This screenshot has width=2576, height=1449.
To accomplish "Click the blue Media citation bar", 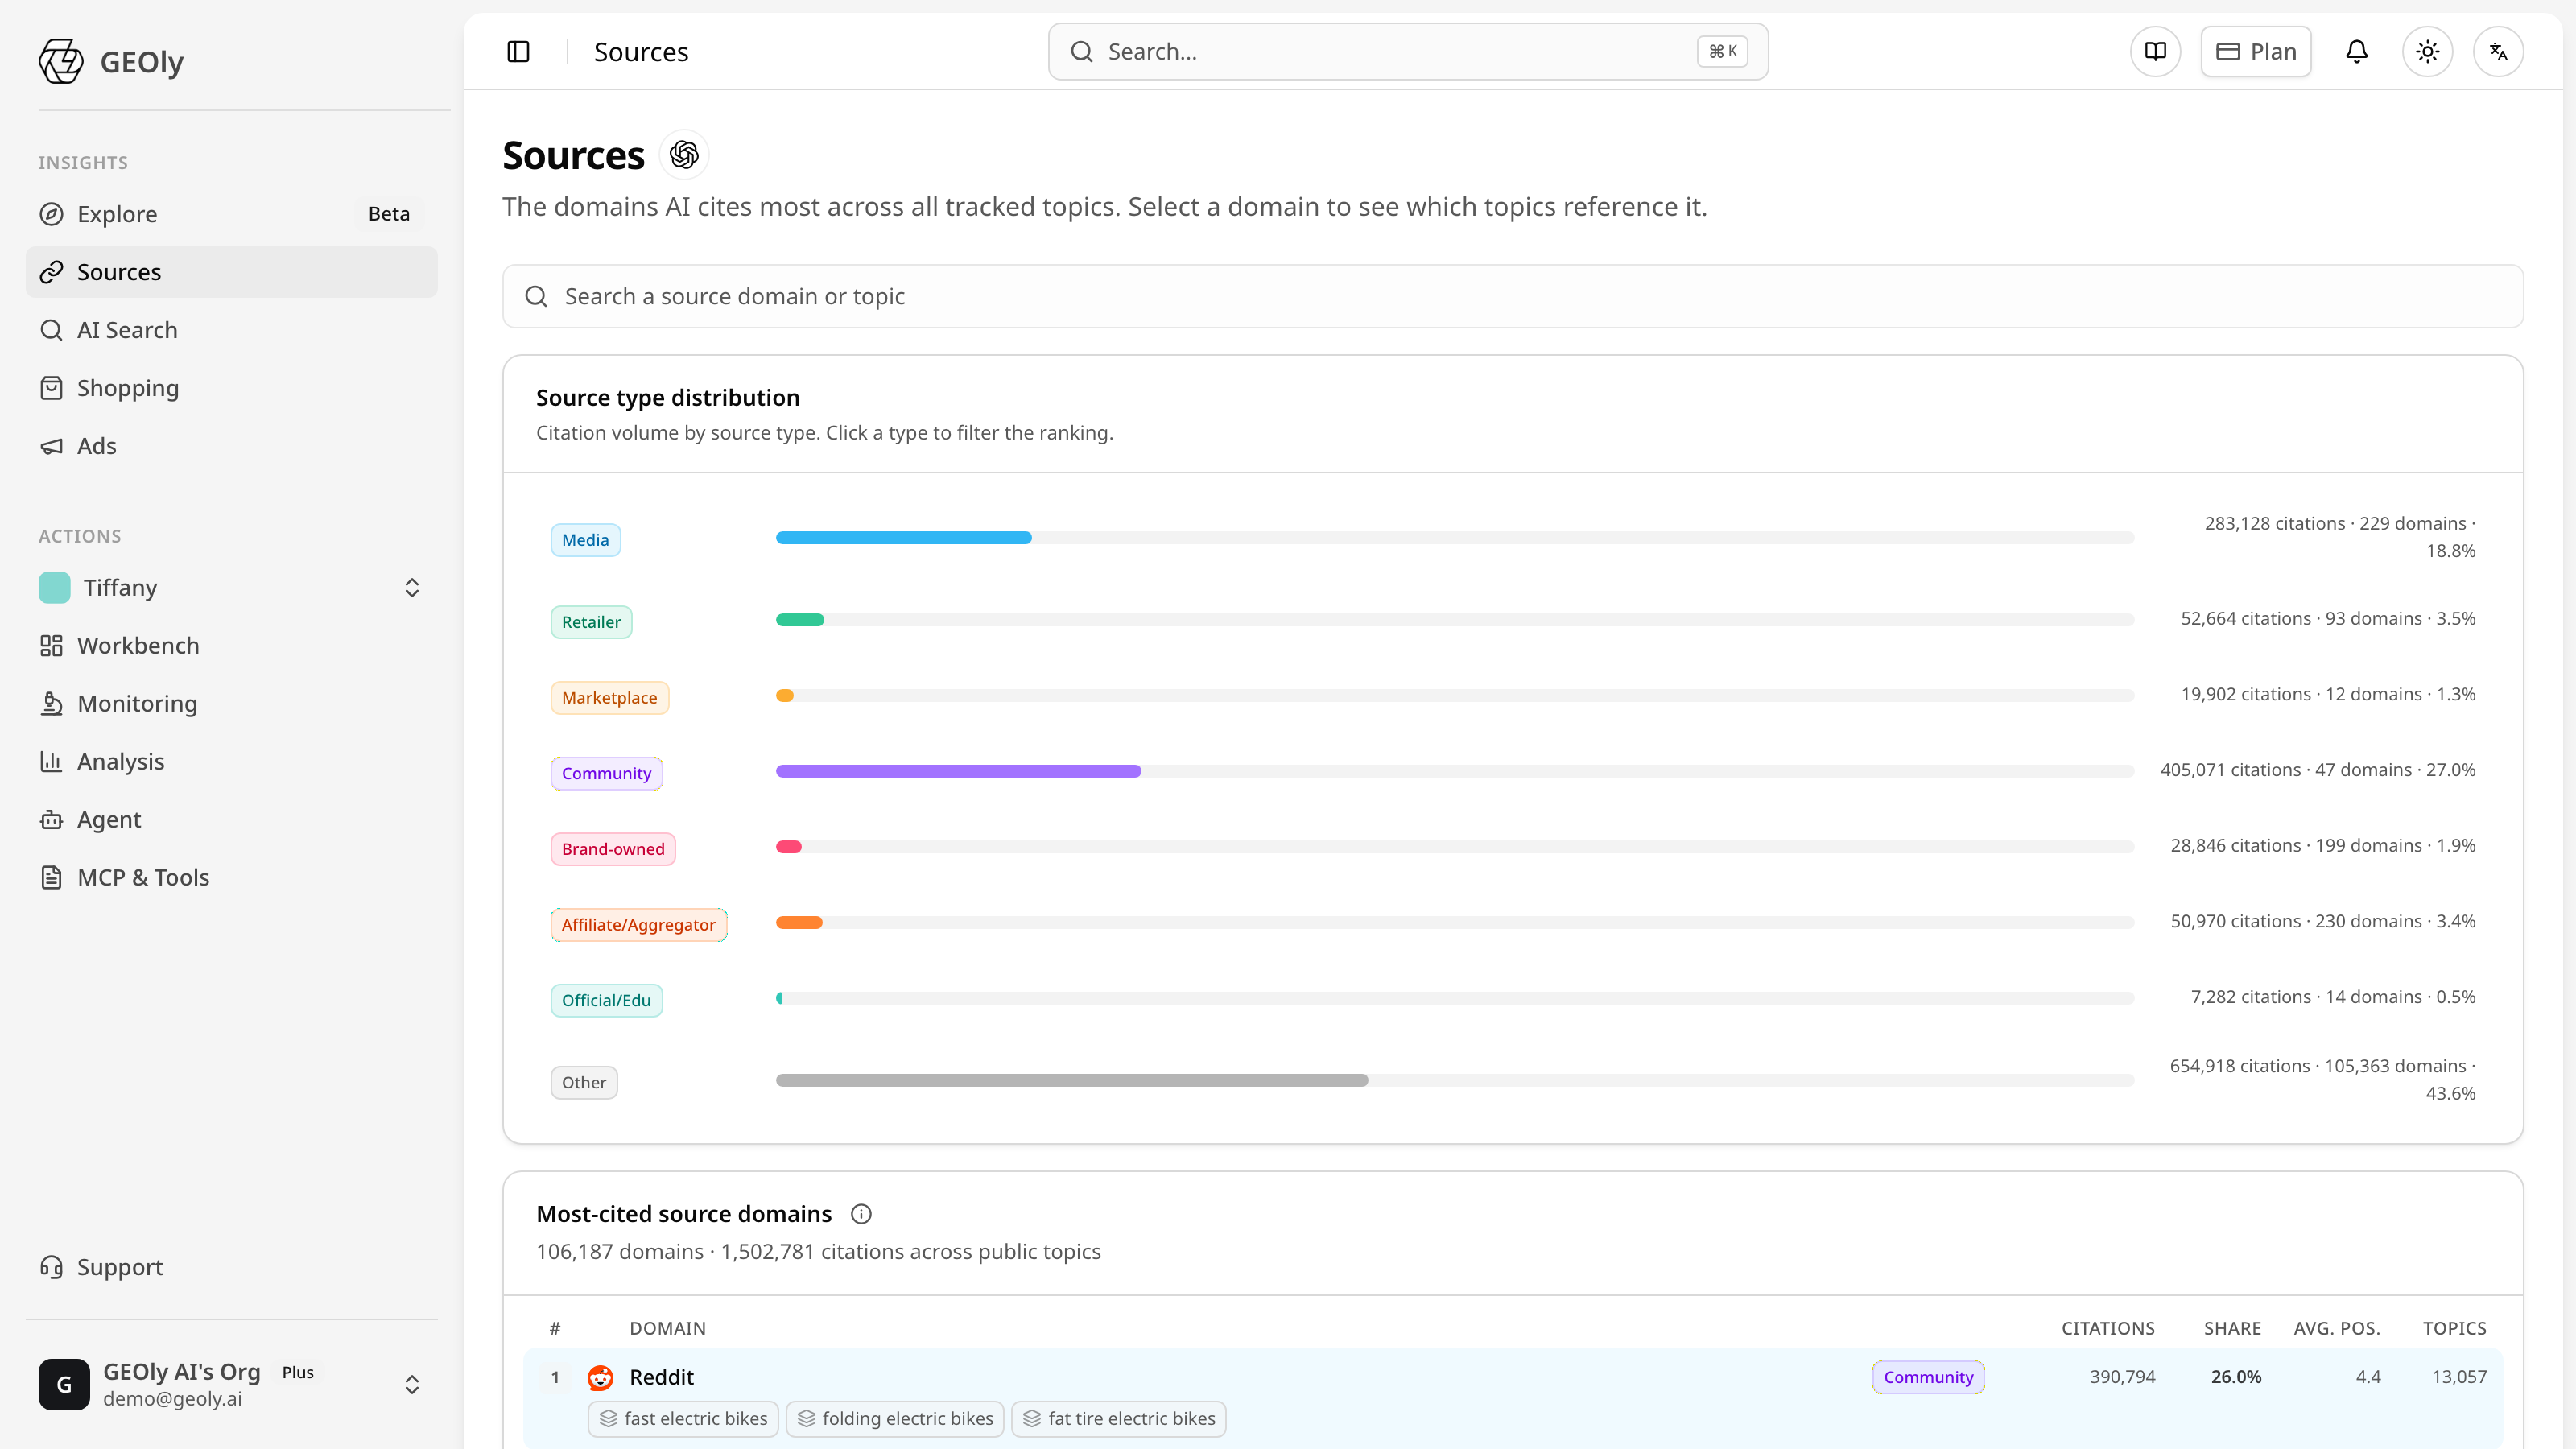I will (x=903, y=538).
